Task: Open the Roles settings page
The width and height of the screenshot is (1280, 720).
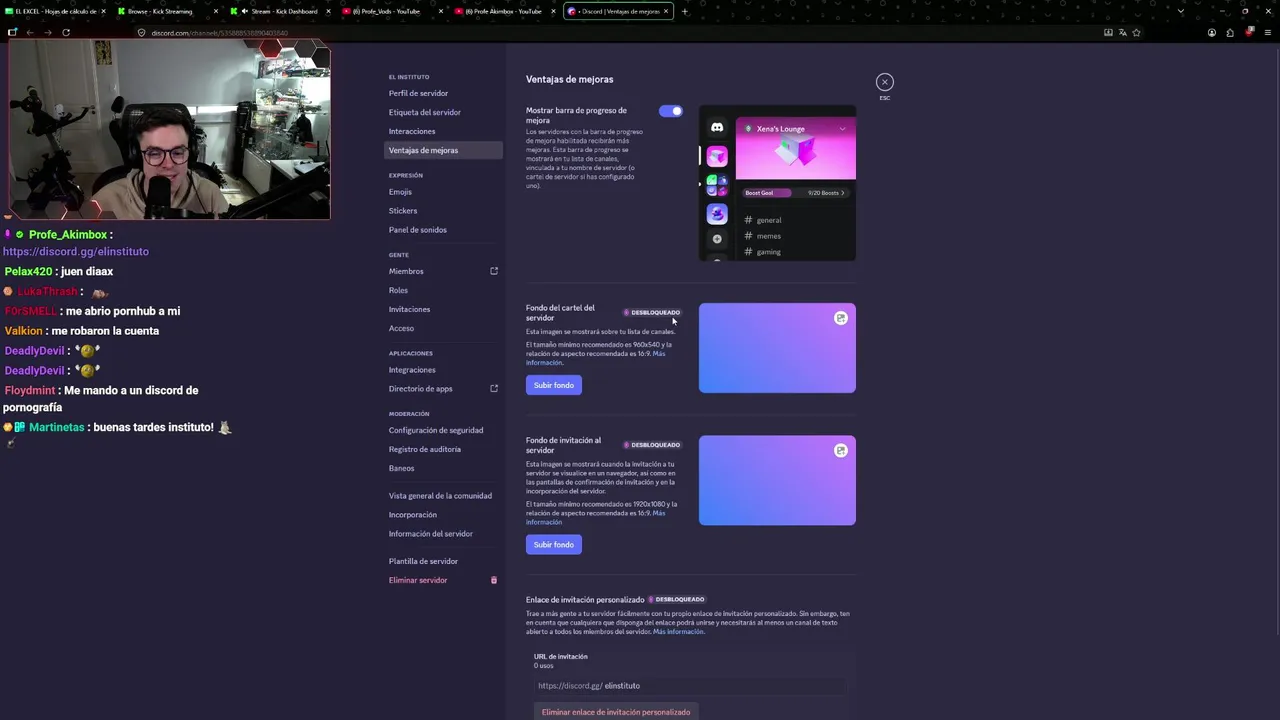Action: coord(443,290)
